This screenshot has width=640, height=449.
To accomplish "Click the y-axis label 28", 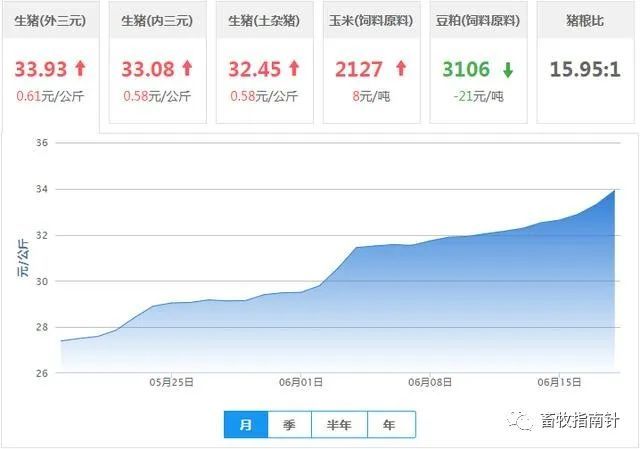I will [x=42, y=327].
